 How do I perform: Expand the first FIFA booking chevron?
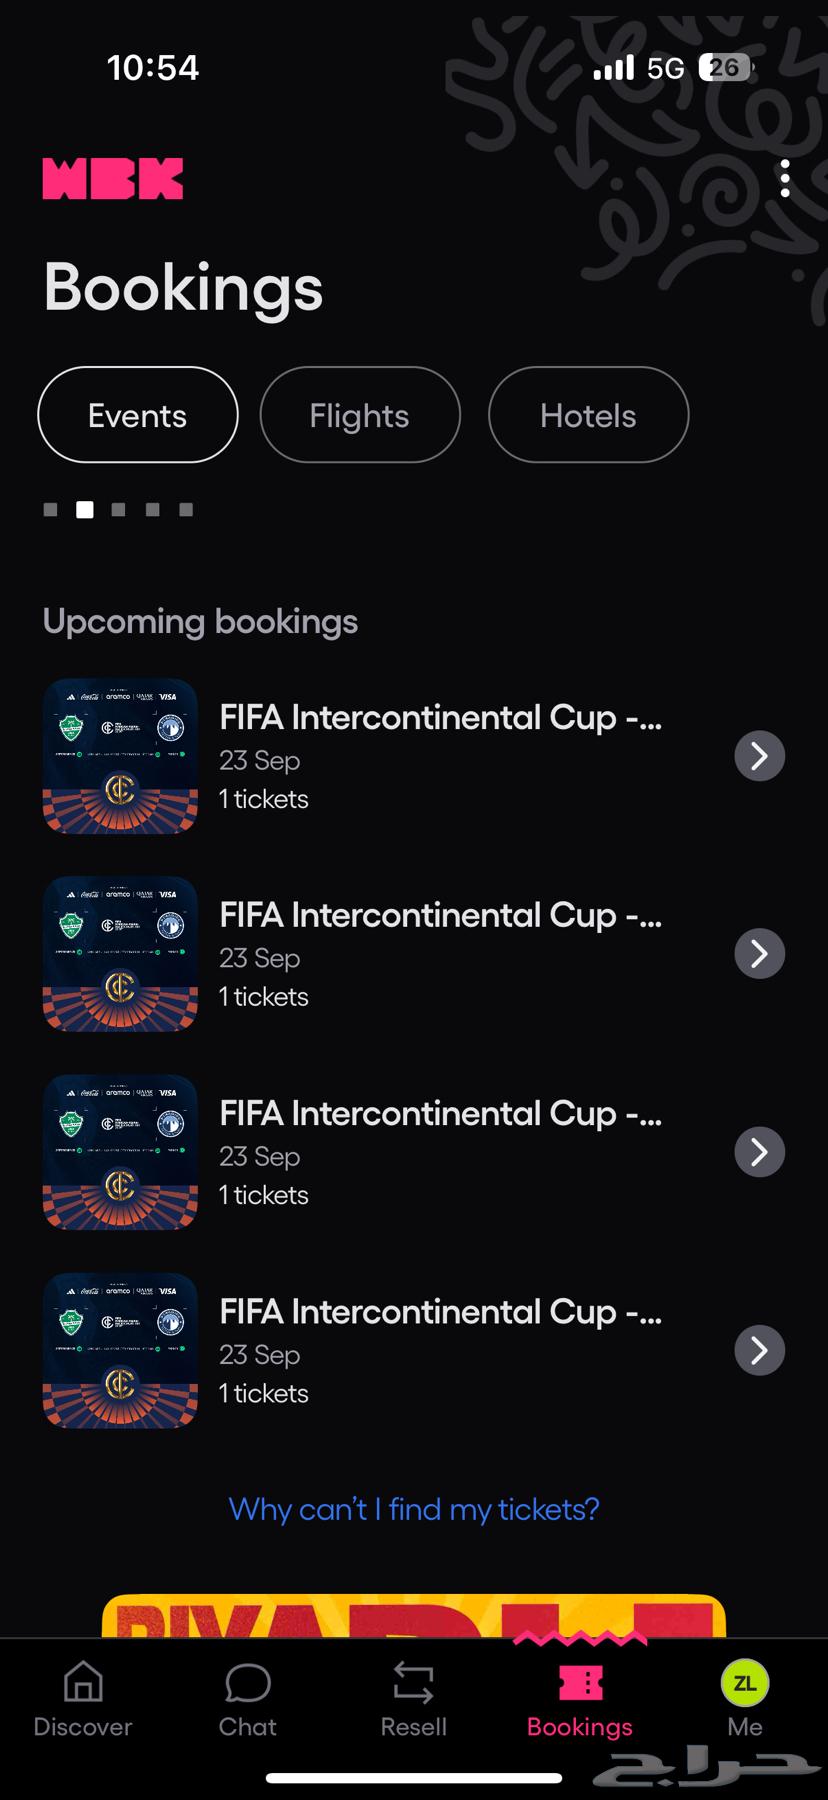[x=760, y=756]
